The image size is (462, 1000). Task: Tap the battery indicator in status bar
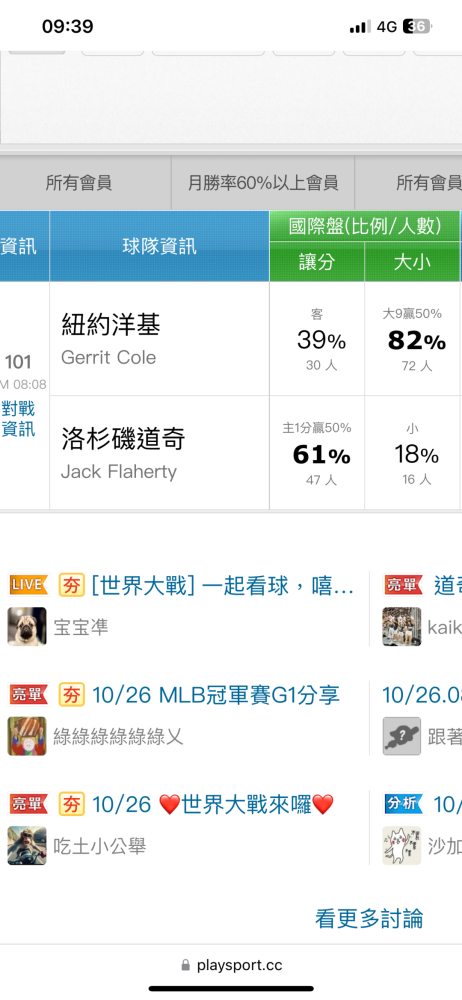click(419, 27)
